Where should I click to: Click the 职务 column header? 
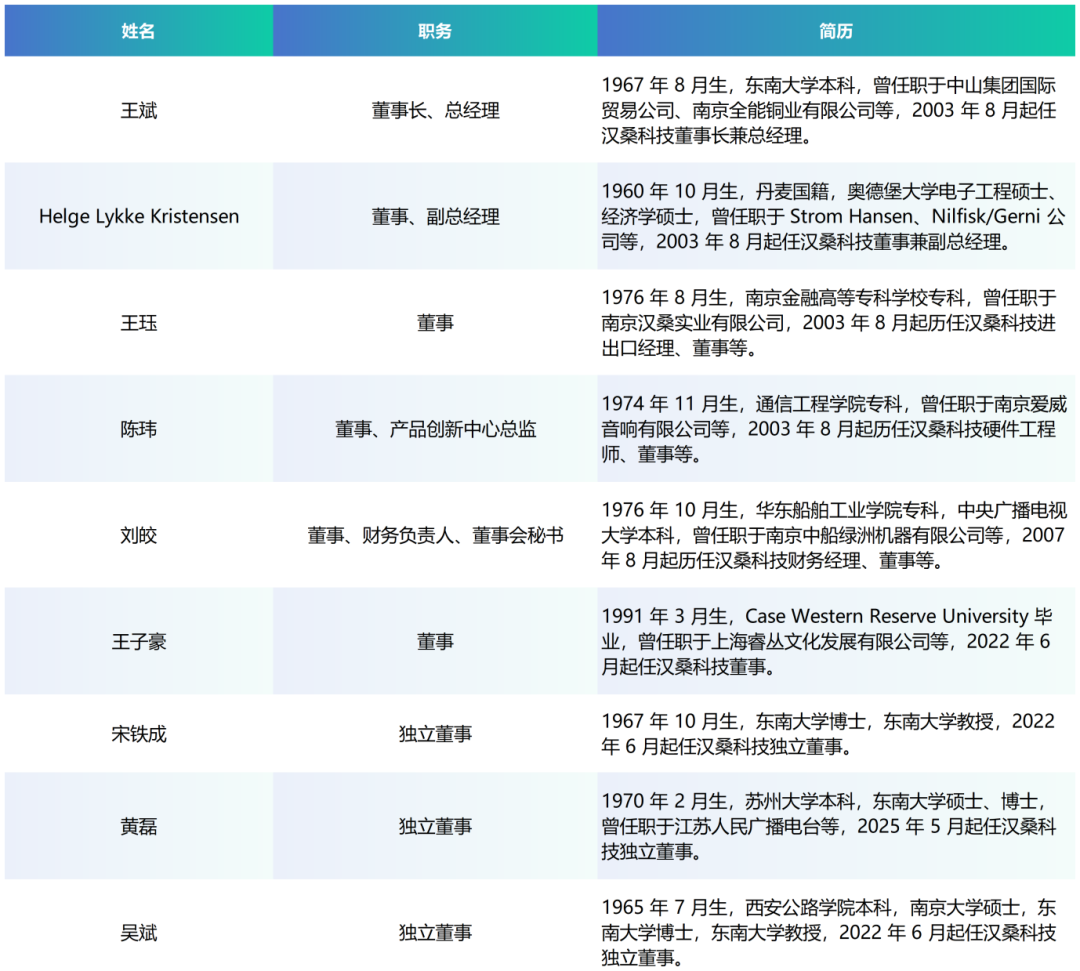click(435, 31)
